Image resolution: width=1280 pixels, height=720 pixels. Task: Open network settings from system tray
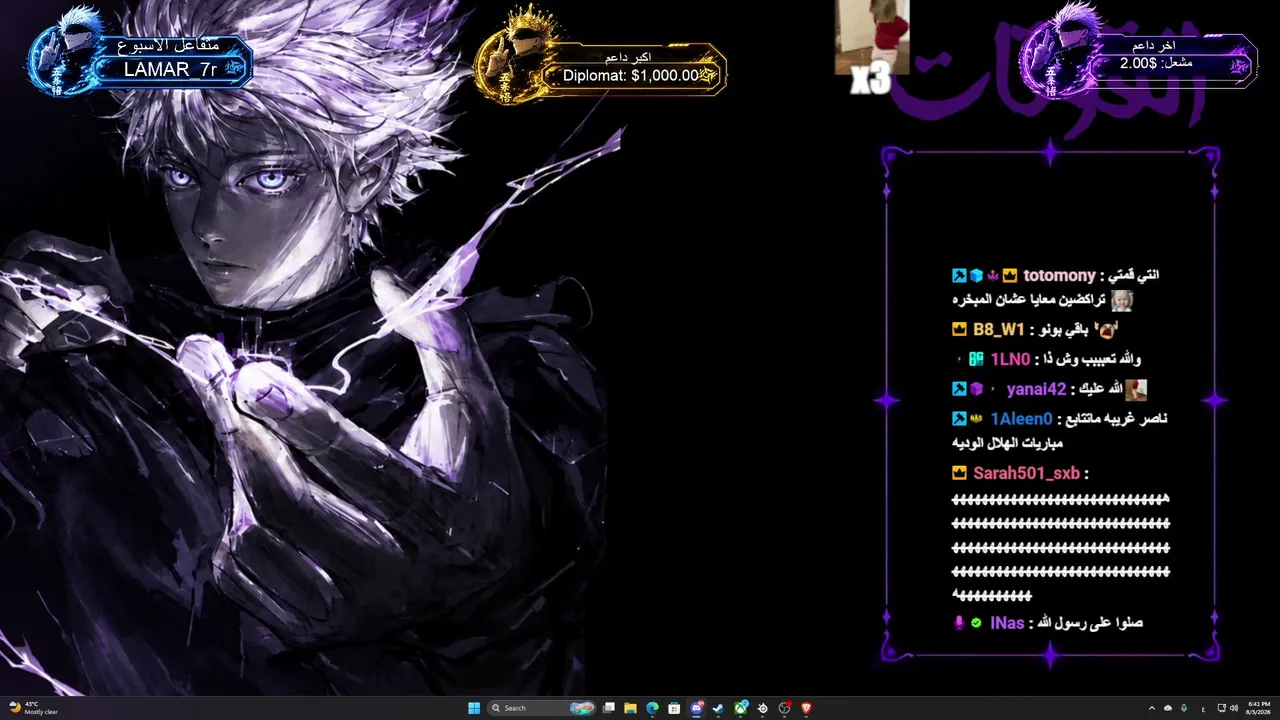coord(1222,708)
